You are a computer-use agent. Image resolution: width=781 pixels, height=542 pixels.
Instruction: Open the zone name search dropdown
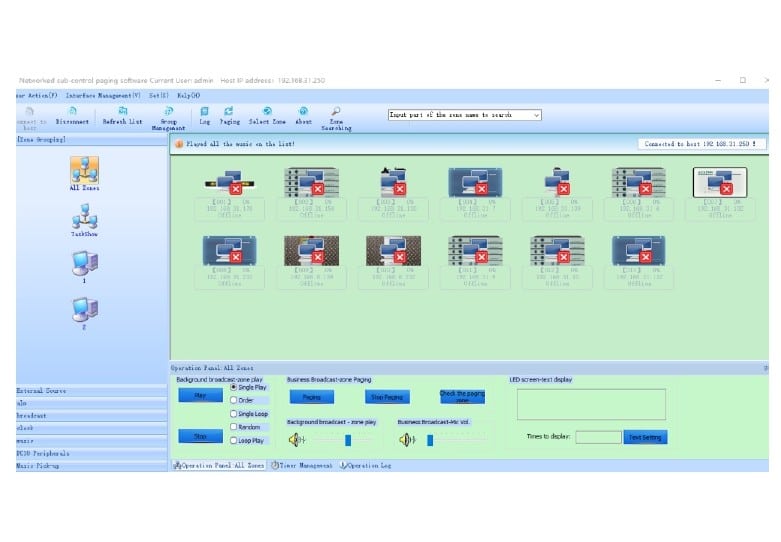[x=536, y=115]
